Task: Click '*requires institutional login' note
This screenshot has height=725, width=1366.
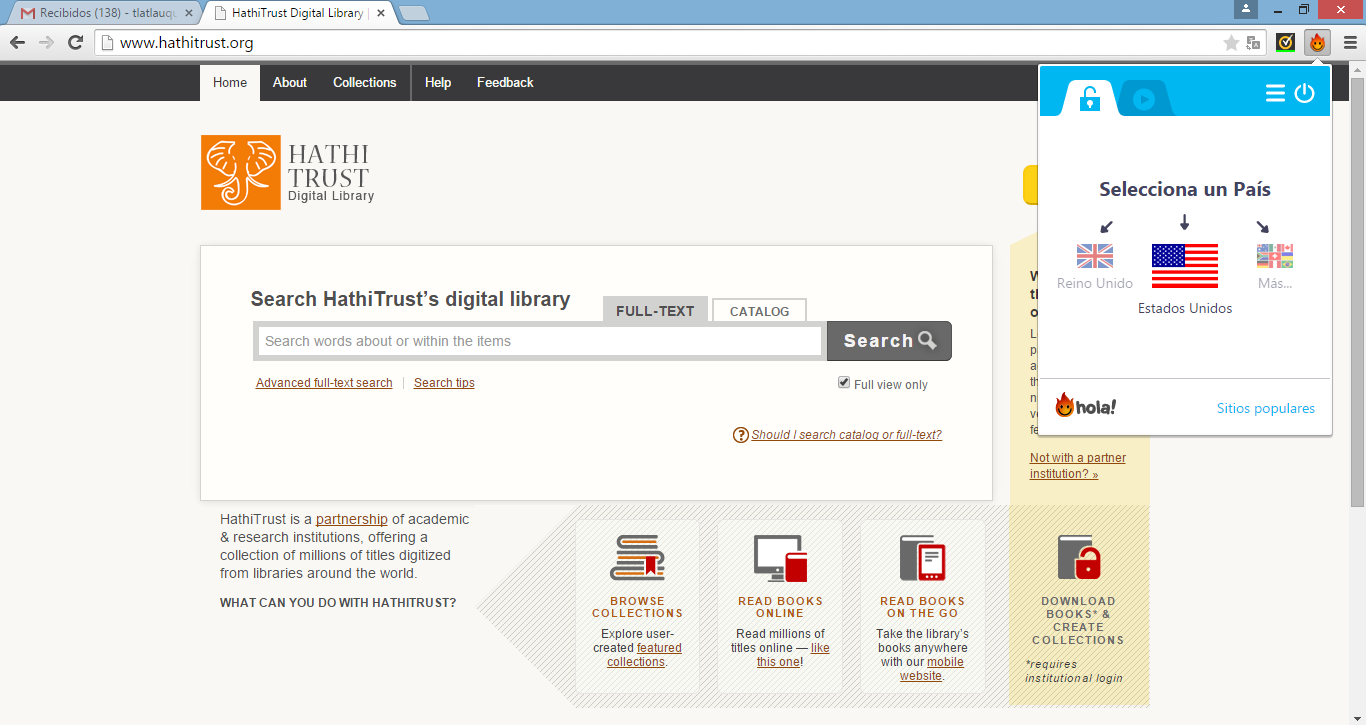Action: click(1074, 671)
